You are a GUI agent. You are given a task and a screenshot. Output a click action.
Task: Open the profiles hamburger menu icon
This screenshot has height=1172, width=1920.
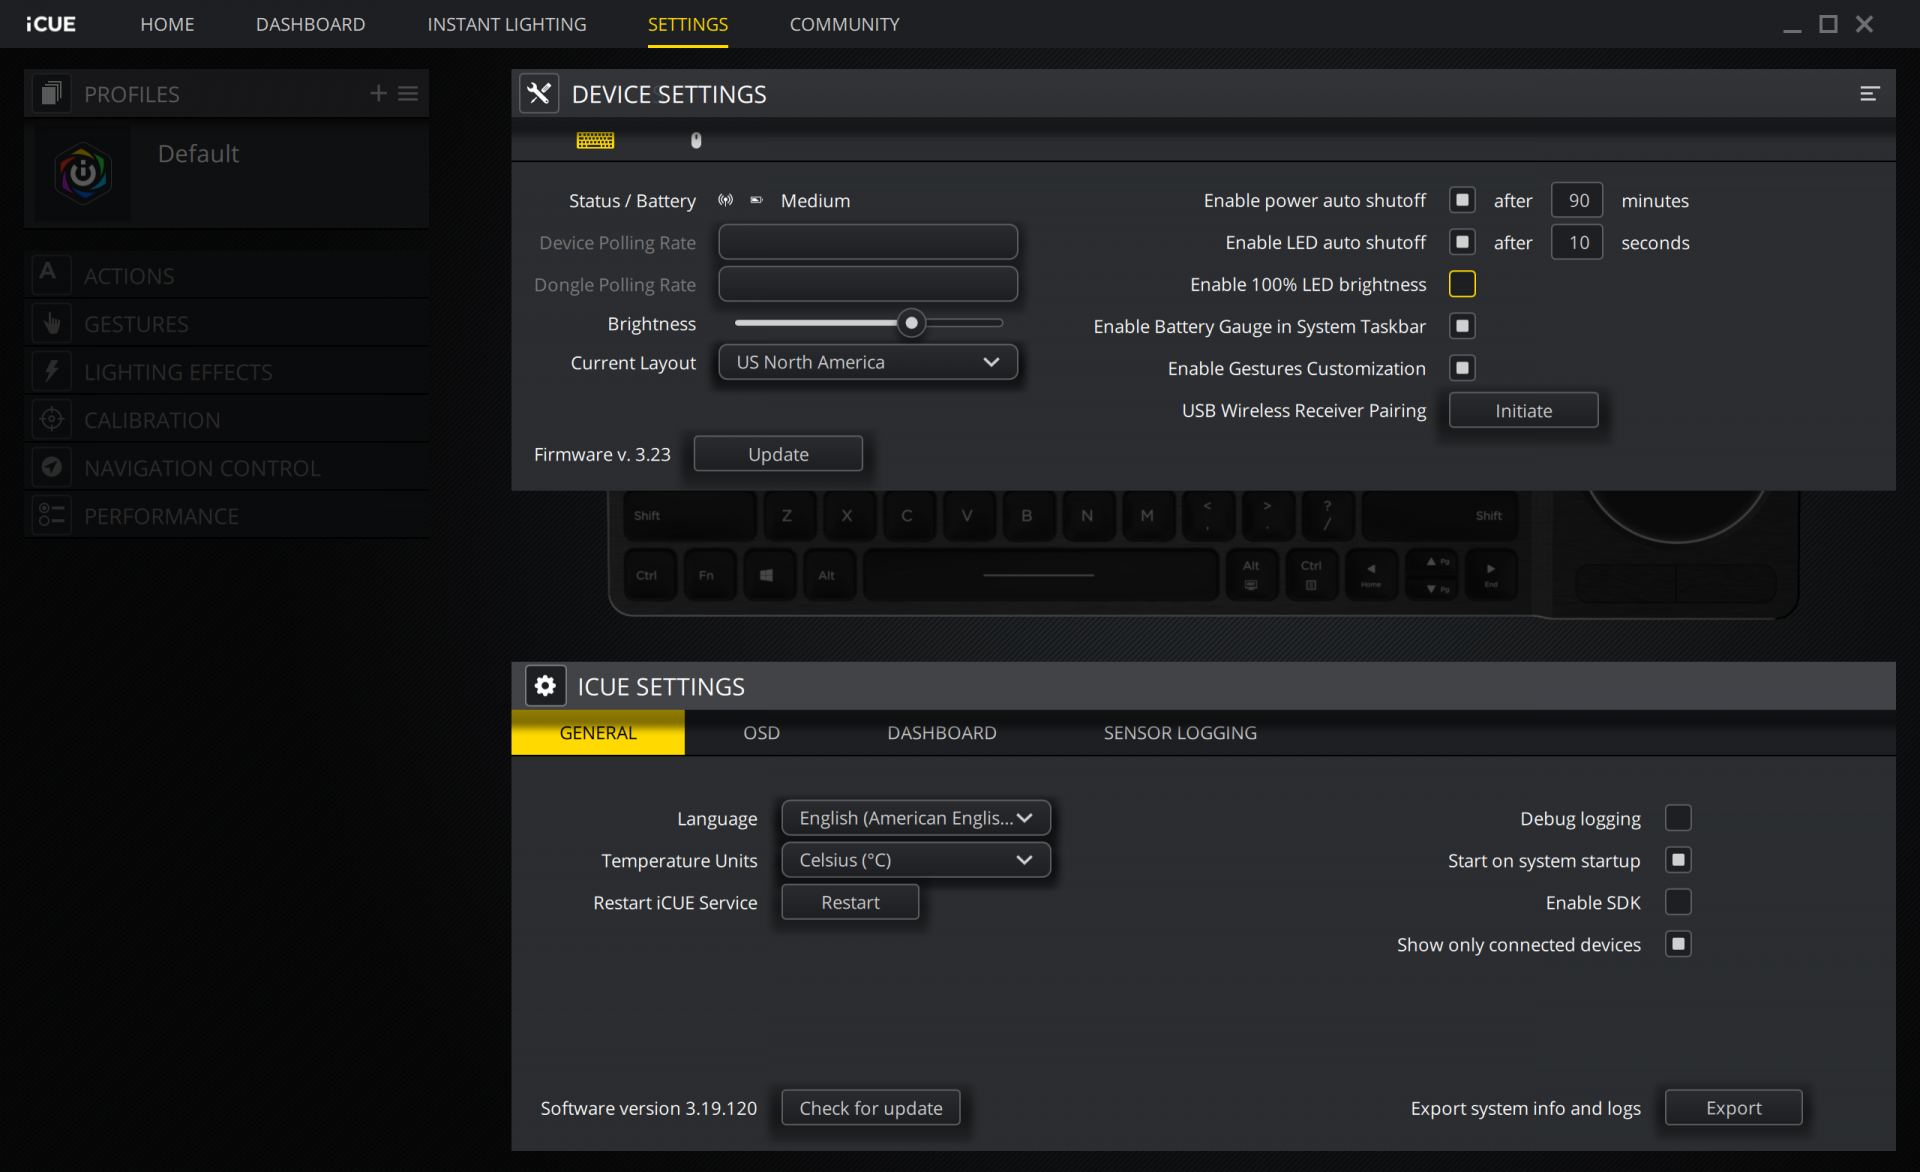408,93
